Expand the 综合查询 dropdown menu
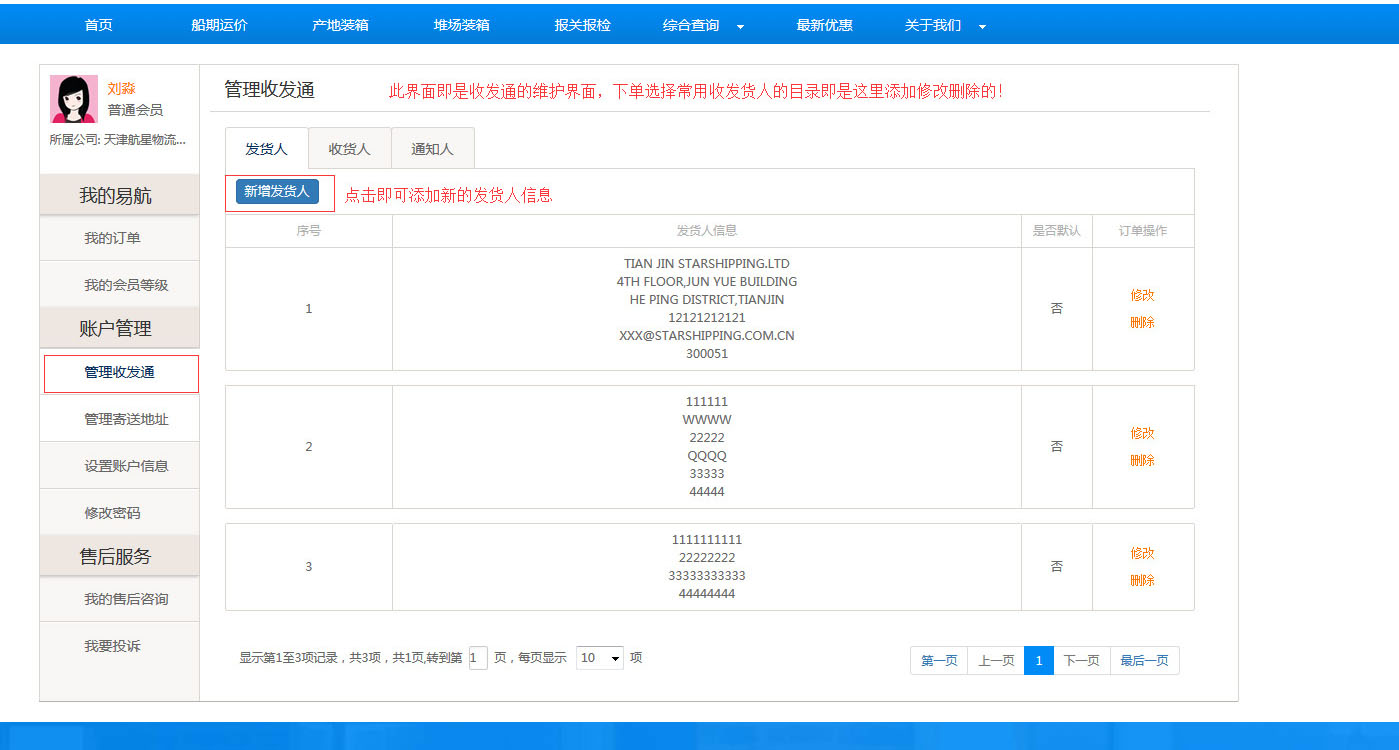Screen dimensions: 1399x750 coord(703,25)
